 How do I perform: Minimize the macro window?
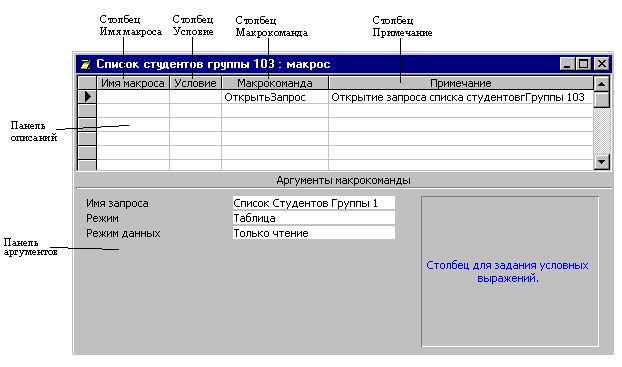point(567,64)
